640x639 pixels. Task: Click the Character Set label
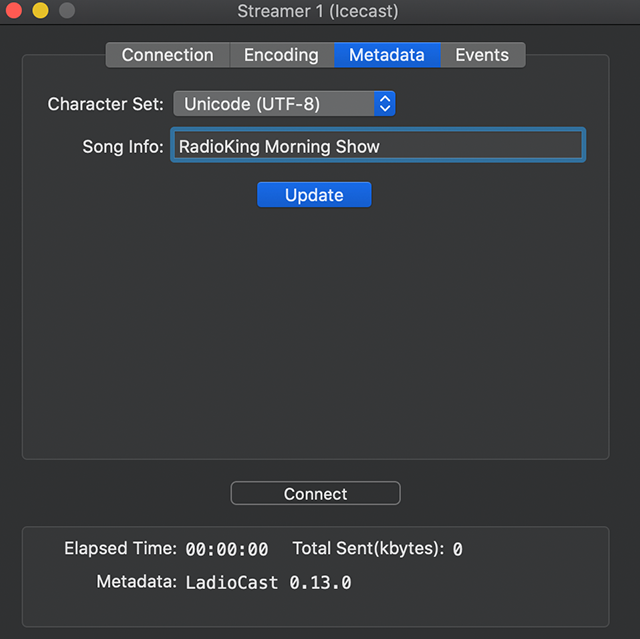[x=105, y=104]
